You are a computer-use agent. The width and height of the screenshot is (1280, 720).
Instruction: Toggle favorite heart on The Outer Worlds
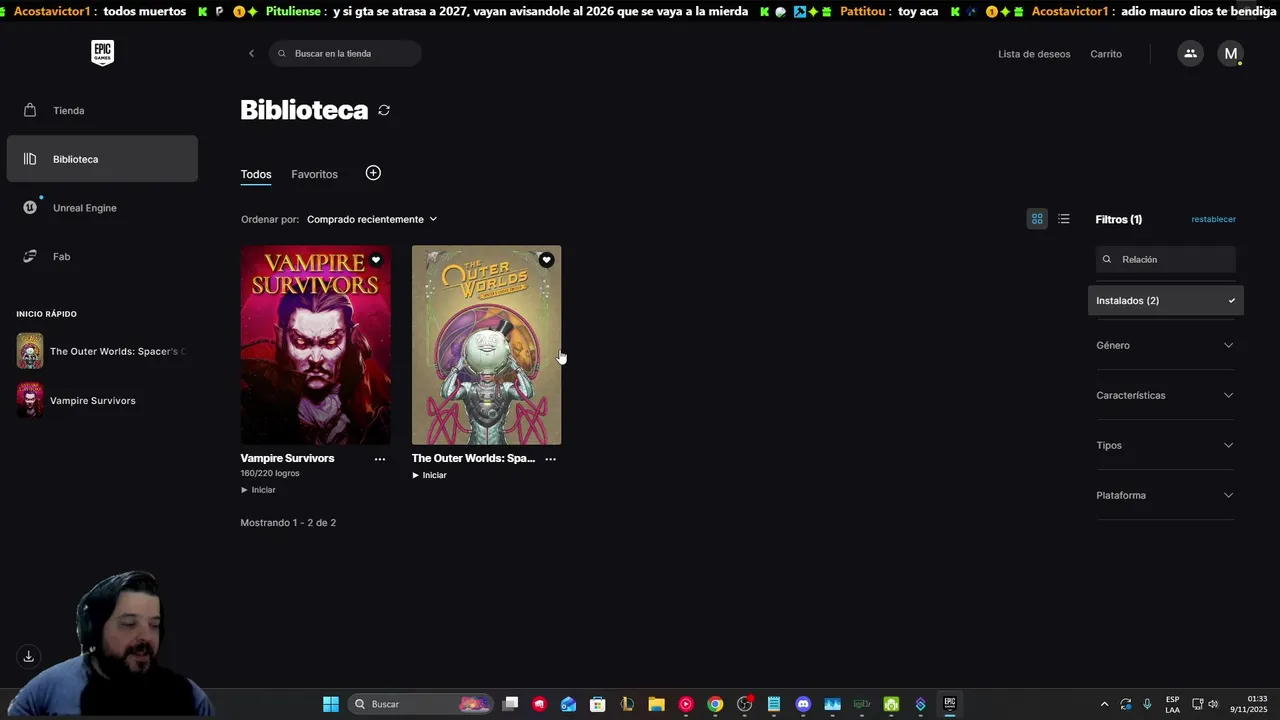546,260
